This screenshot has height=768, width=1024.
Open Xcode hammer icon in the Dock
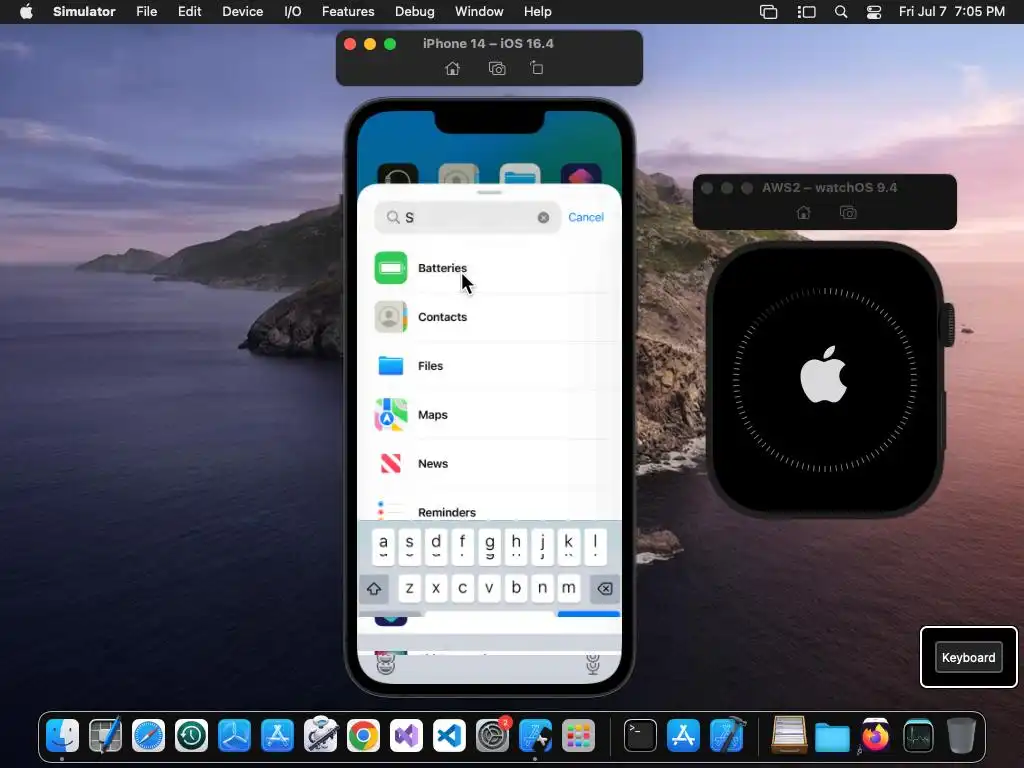(727, 736)
